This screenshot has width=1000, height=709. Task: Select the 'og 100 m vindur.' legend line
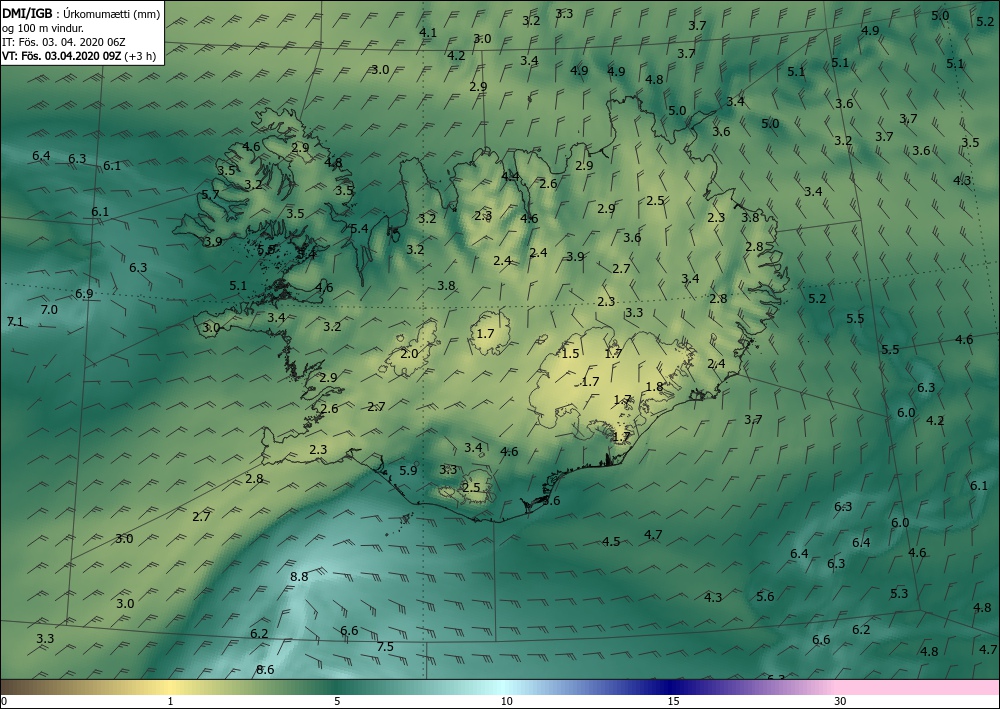41,28
